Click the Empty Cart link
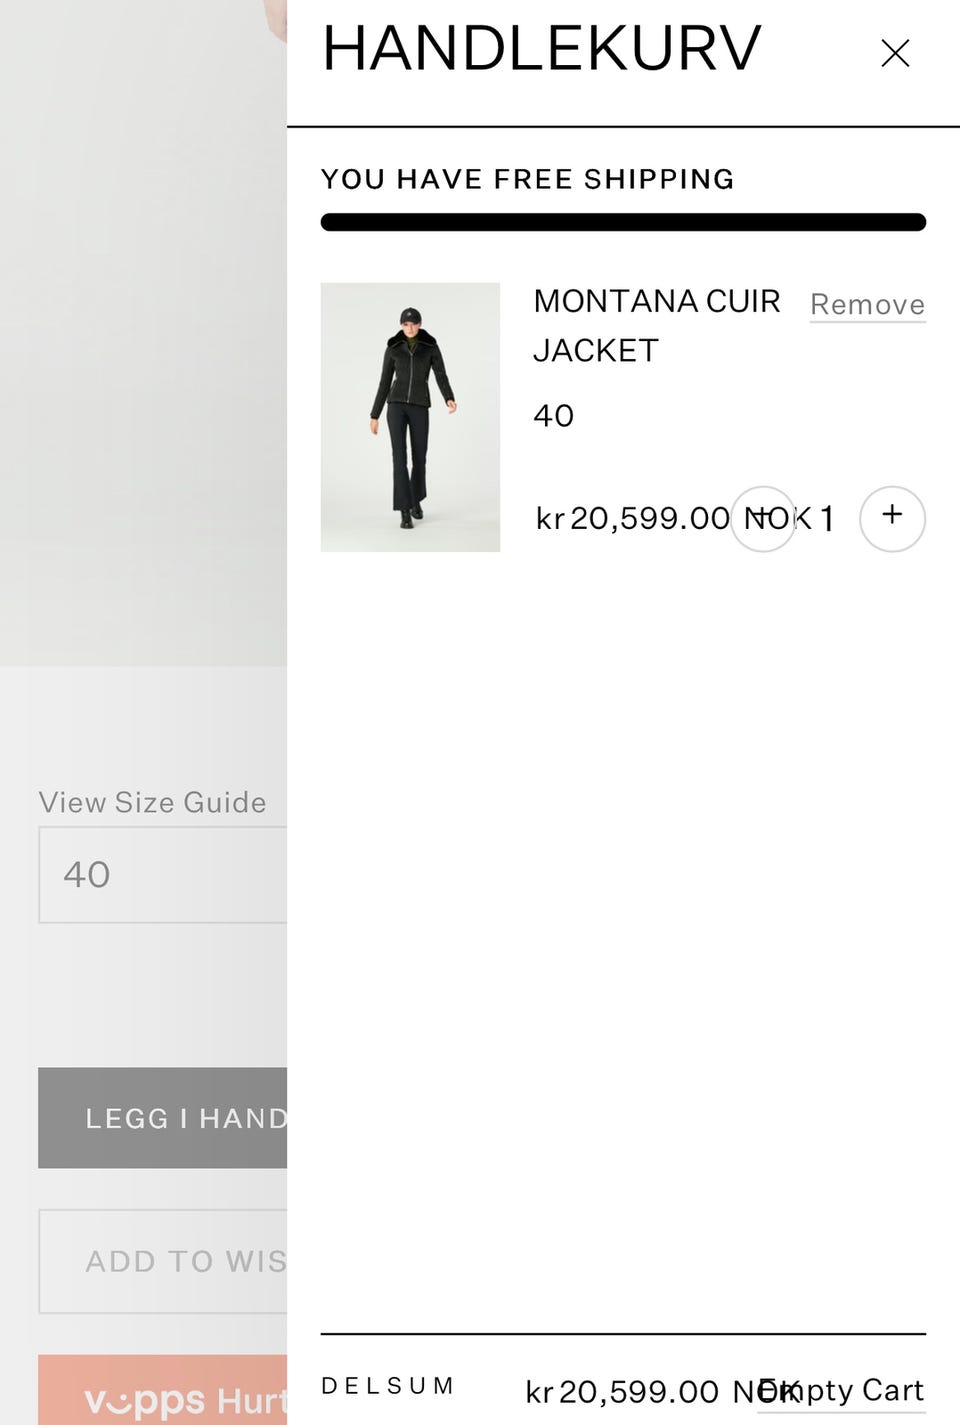 pyautogui.click(x=841, y=1390)
